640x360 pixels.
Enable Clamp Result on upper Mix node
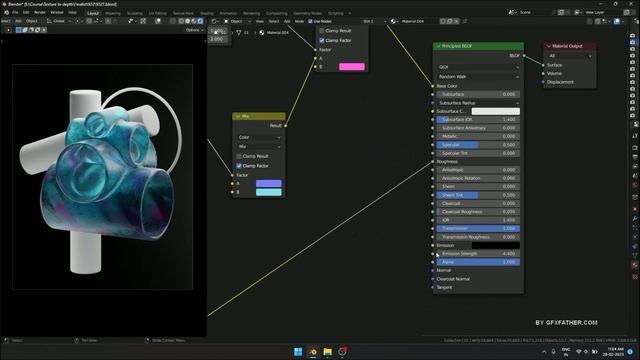tap(322, 31)
